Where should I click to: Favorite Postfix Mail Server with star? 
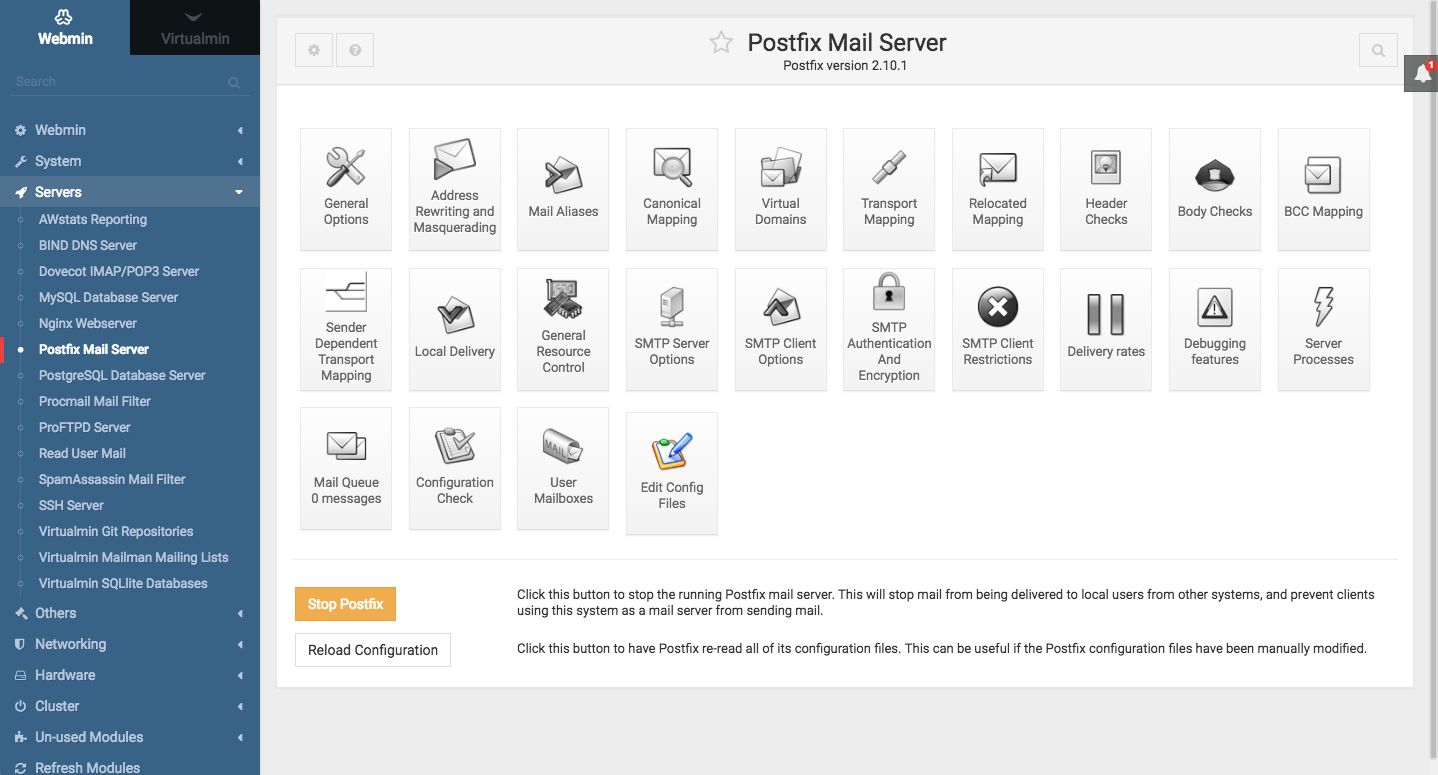pos(721,42)
